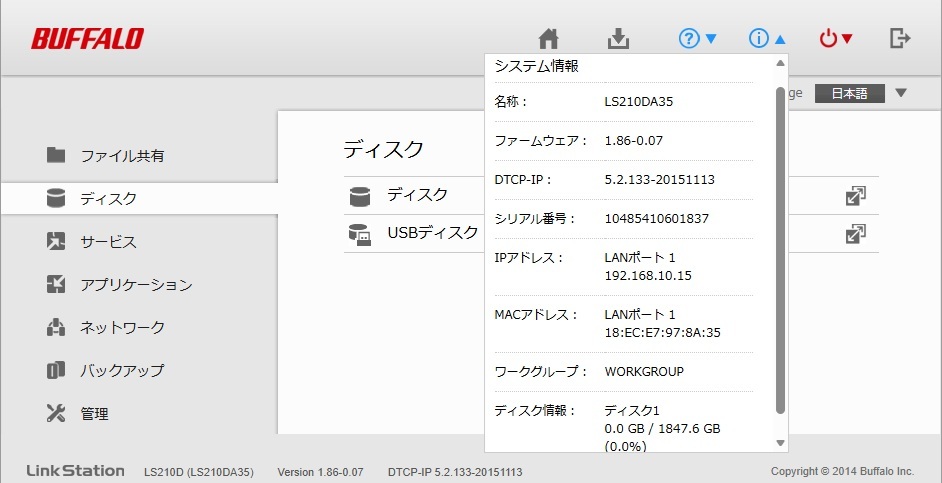942x483 pixels.
Task: Click the disk cylinder icon in sidebar
Action: coord(56,198)
